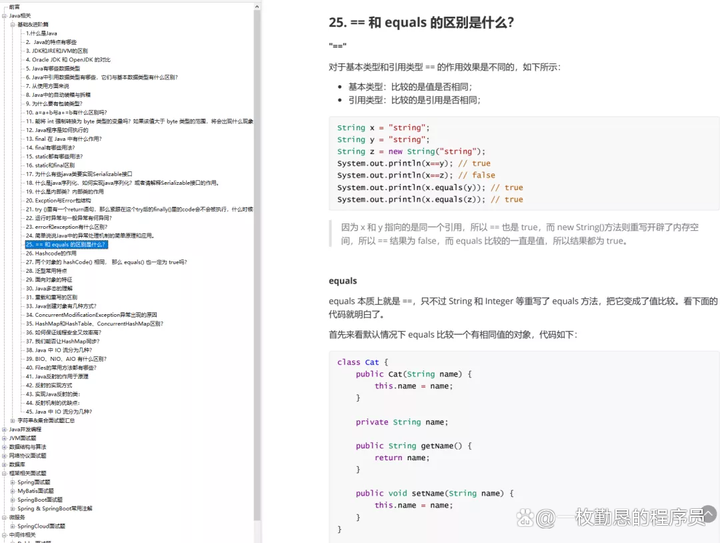Viewport: 720px width, 543px height.
Task: Open topic 27 hashCode() and equals()
Action: [106, 262]
